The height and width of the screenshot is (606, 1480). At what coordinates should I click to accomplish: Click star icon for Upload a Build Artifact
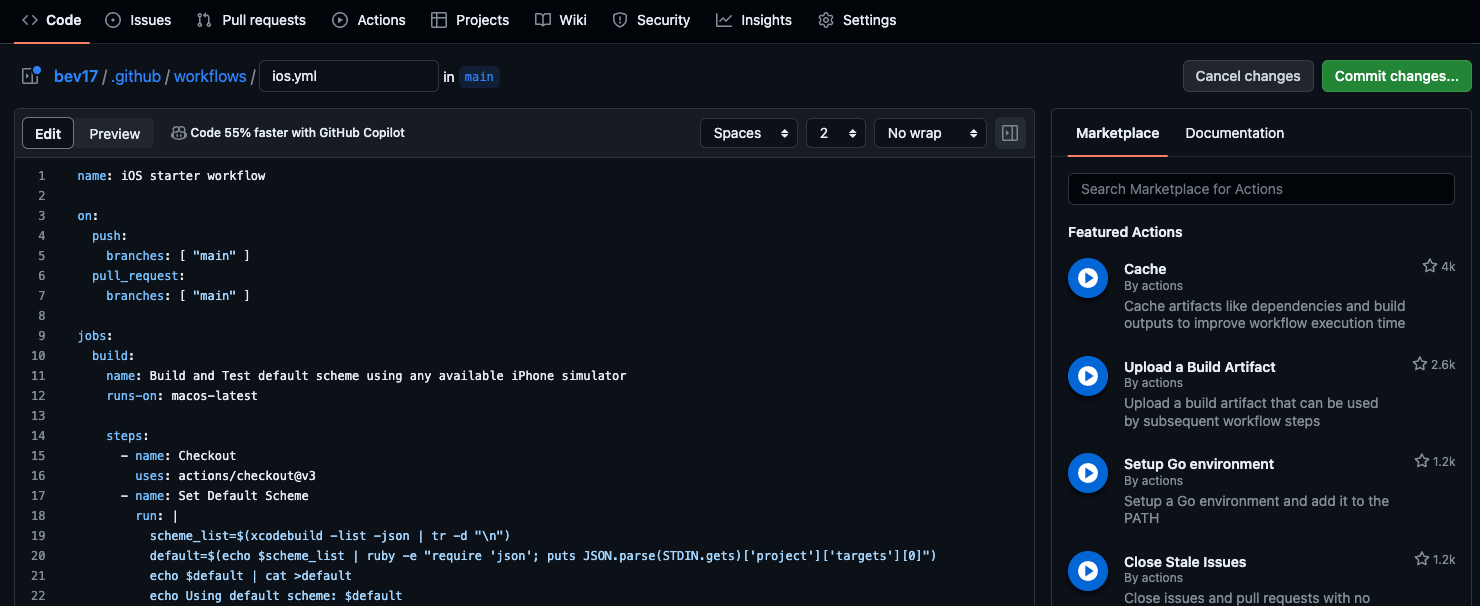point(1419,365)
